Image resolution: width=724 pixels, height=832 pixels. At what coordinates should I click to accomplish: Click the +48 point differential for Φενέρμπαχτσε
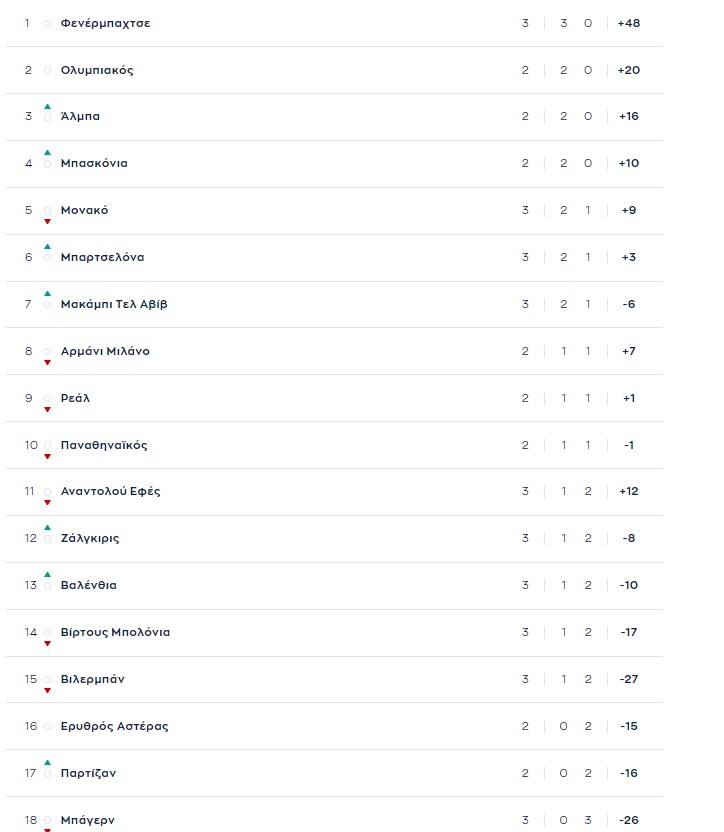point(628,23)
